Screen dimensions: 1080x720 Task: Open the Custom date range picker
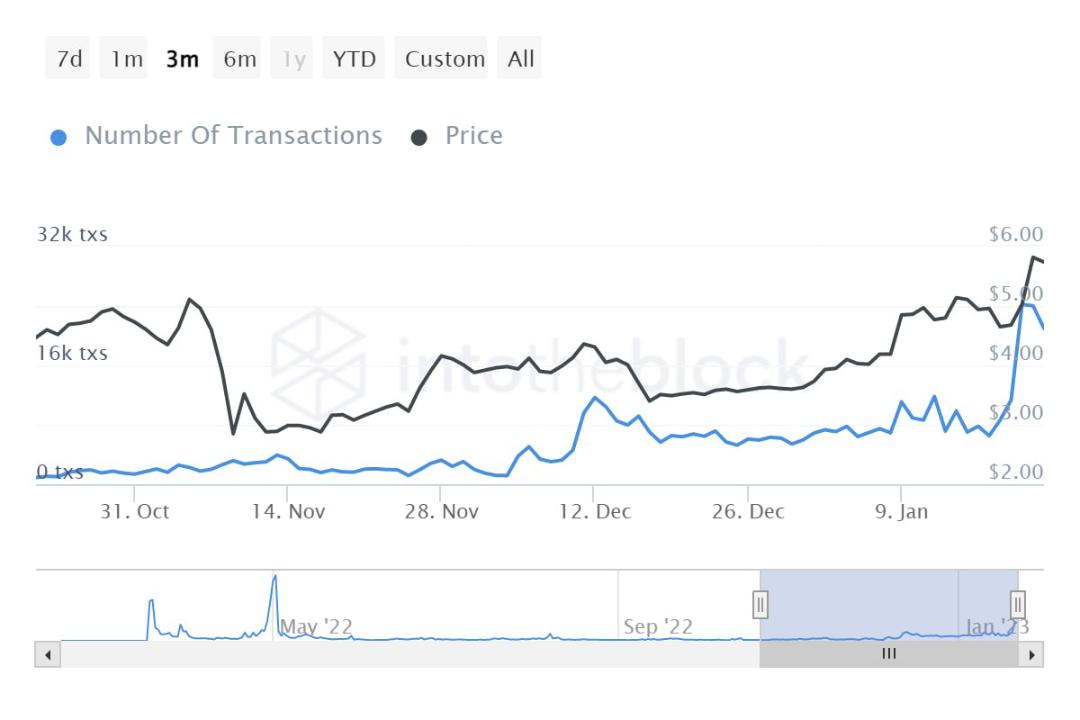click(445, 59)
